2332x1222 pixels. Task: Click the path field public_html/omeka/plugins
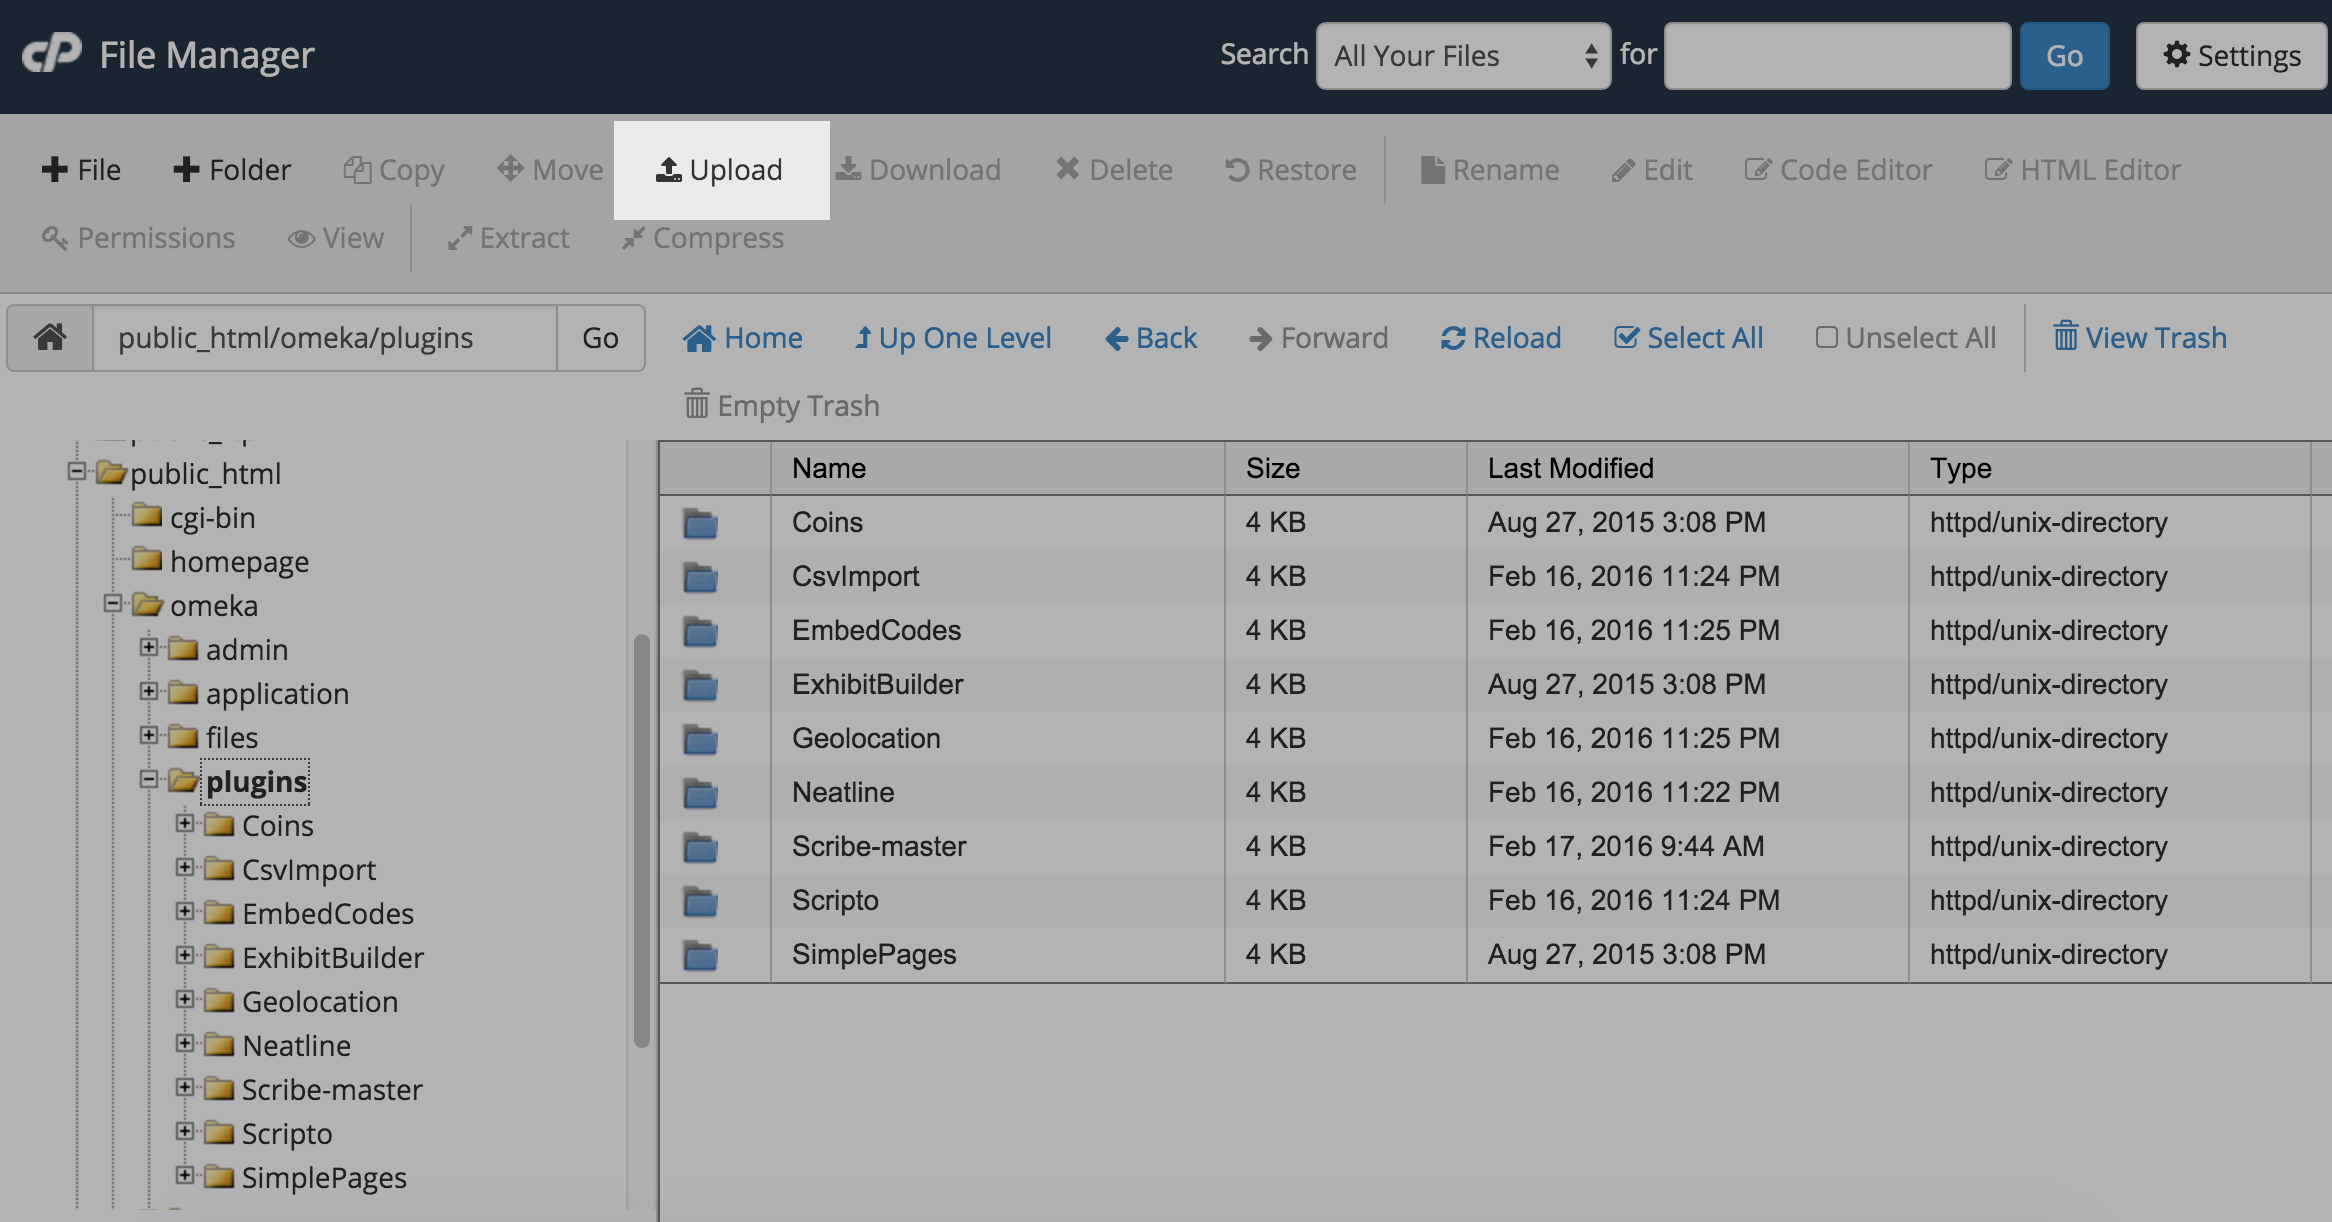click(x=325, y=338)
